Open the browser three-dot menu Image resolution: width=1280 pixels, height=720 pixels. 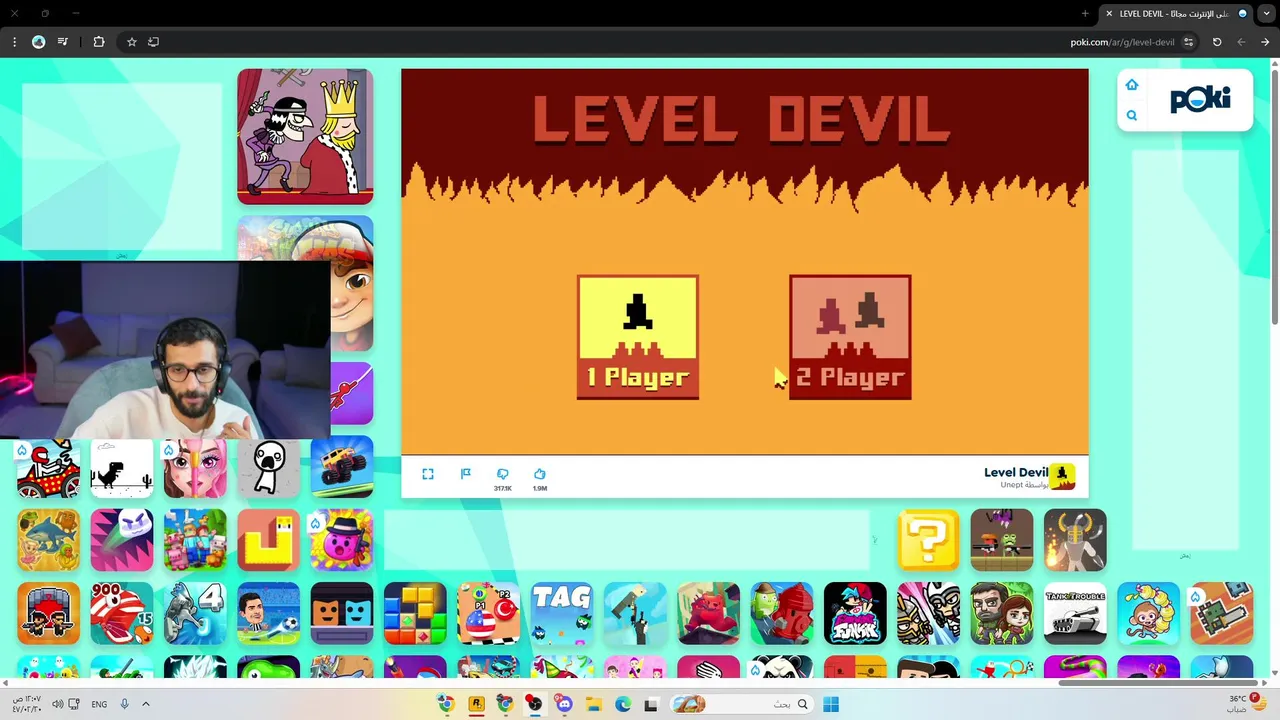[14, 42]
